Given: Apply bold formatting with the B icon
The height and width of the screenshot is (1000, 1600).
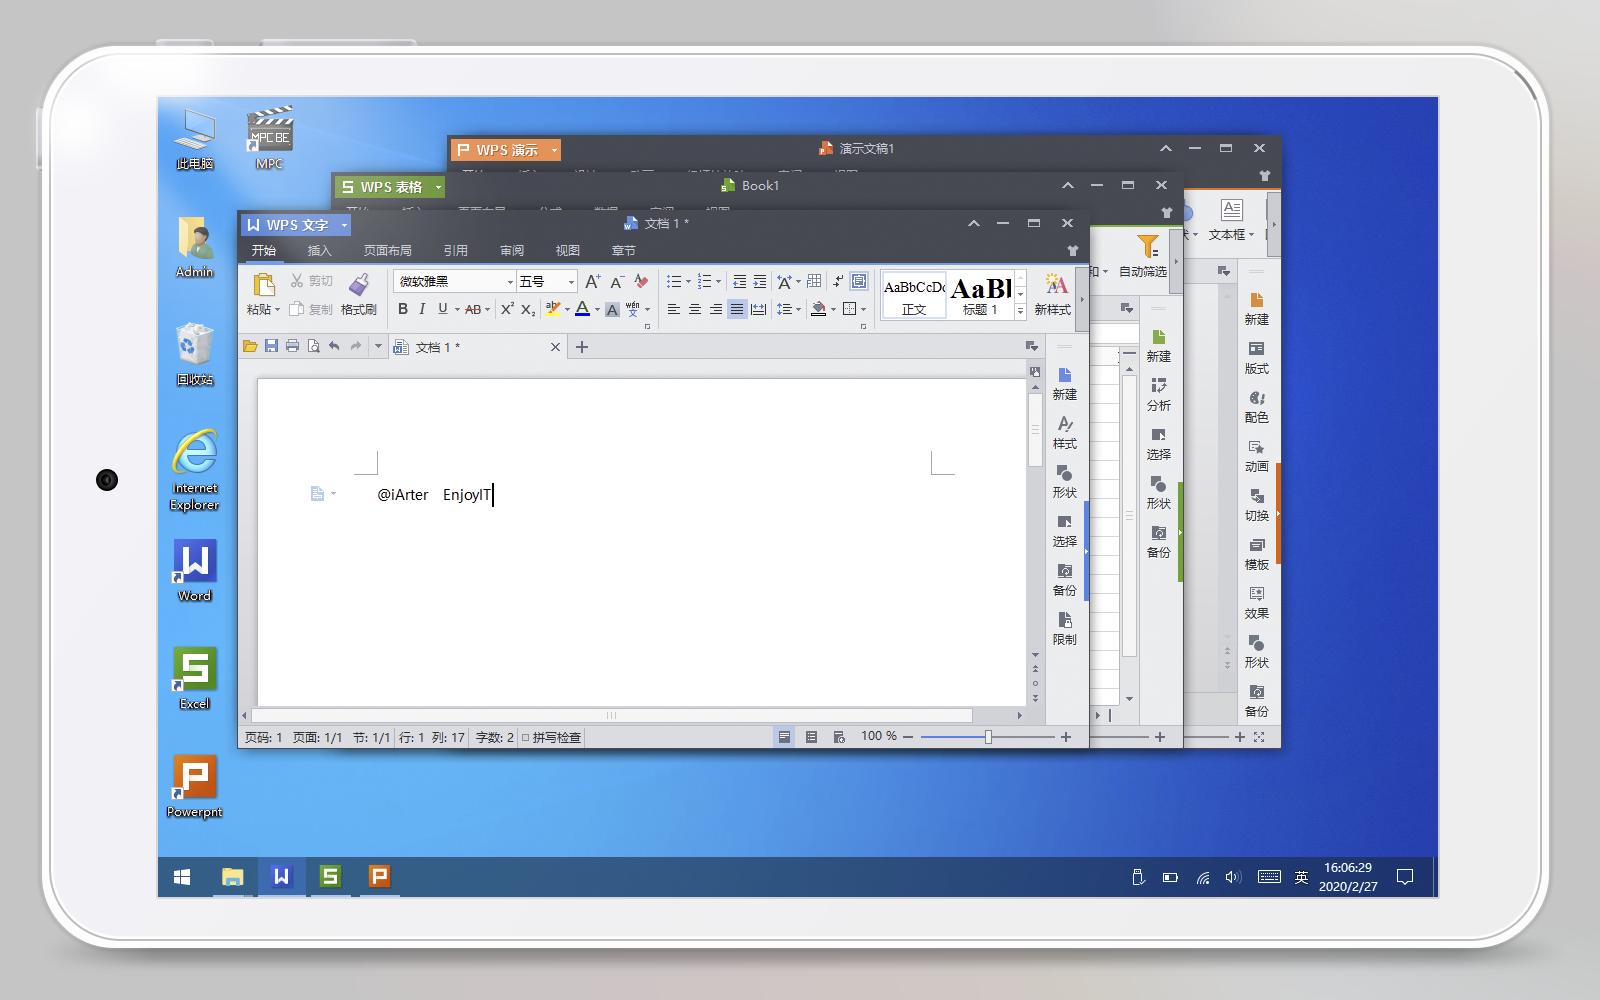Looking at the screenshot, I should tap(403, 309).
